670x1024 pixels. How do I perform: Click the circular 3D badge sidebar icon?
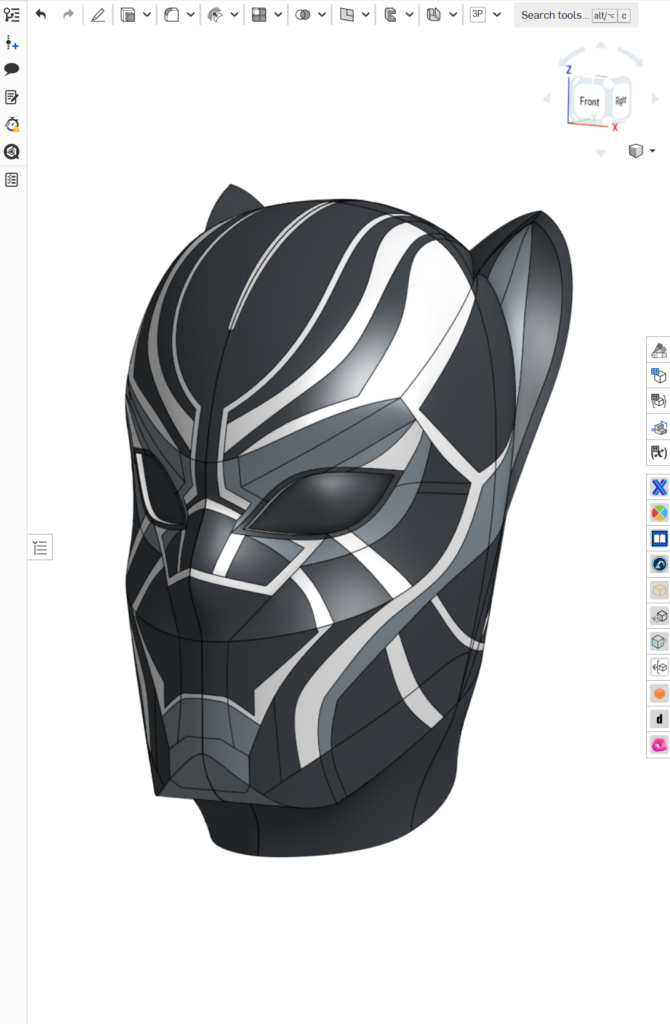(12, 152)
